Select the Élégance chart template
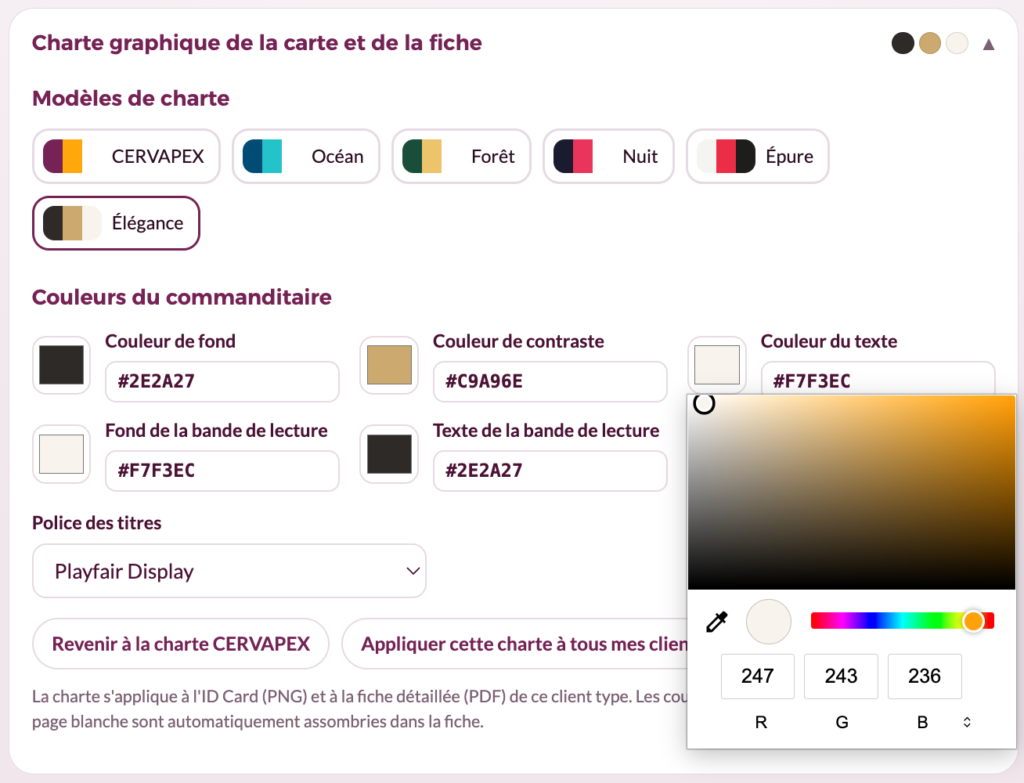Screen dimensions: 1024x783 click(x=116, y=223)
